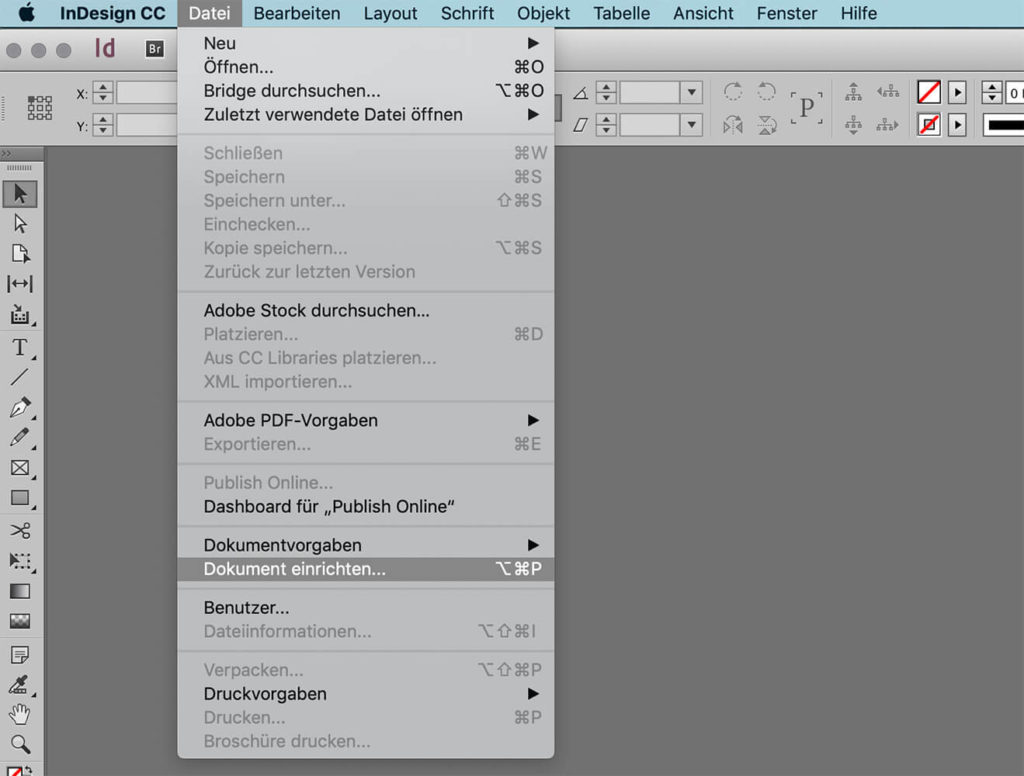This screenshot has width=1024, height=776.
Task: Choose Öffnen... from the menu
Action: tap(366, 67)
